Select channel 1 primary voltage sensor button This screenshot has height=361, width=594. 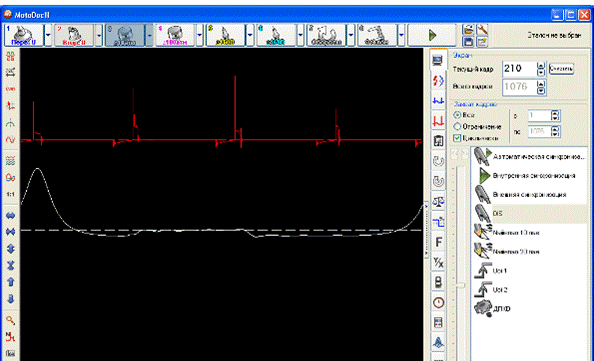tap(23, 35)
